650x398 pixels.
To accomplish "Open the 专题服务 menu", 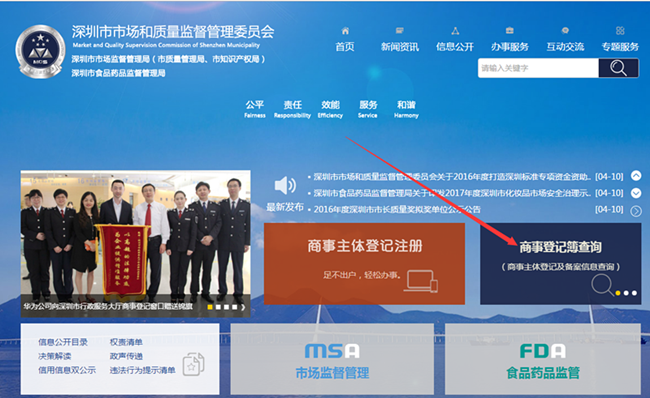I will pos(620,47).
